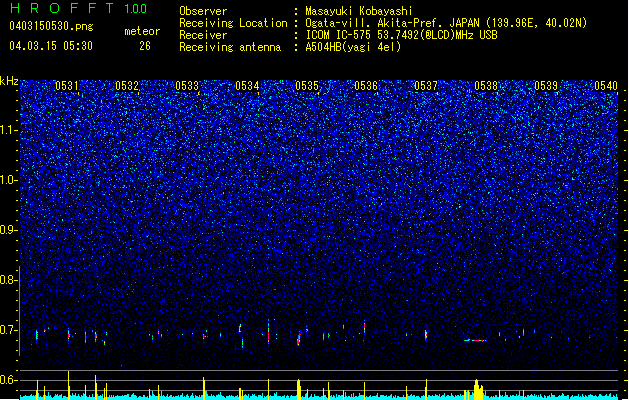This screenshot has width=629, height=400.
Task: Click the 0540 time marker
Action: point(606,86)
